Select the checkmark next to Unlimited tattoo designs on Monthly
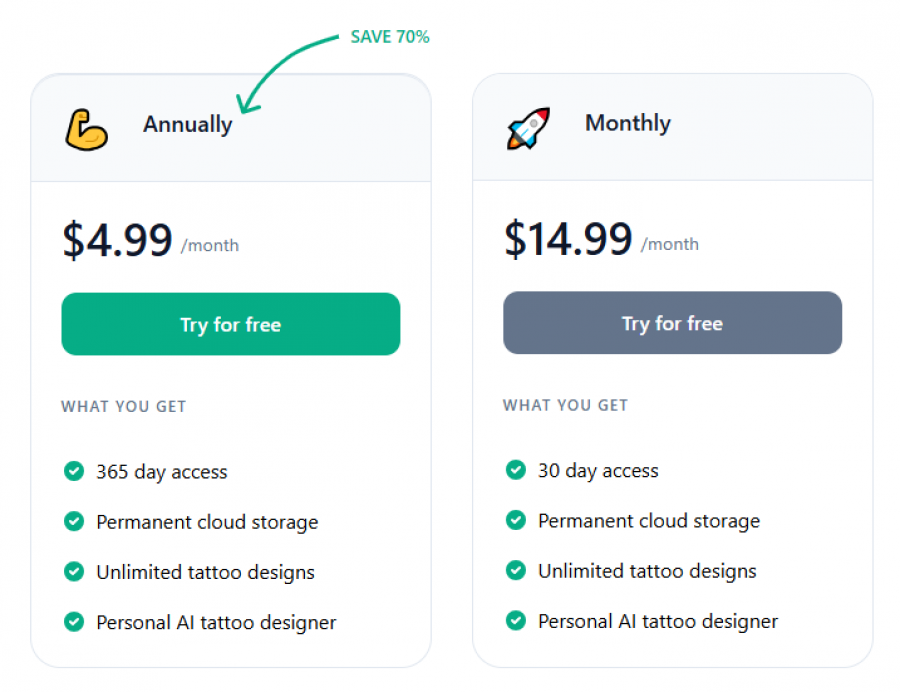The height and width of the screenshot is (692, 900). pos(516,571)
